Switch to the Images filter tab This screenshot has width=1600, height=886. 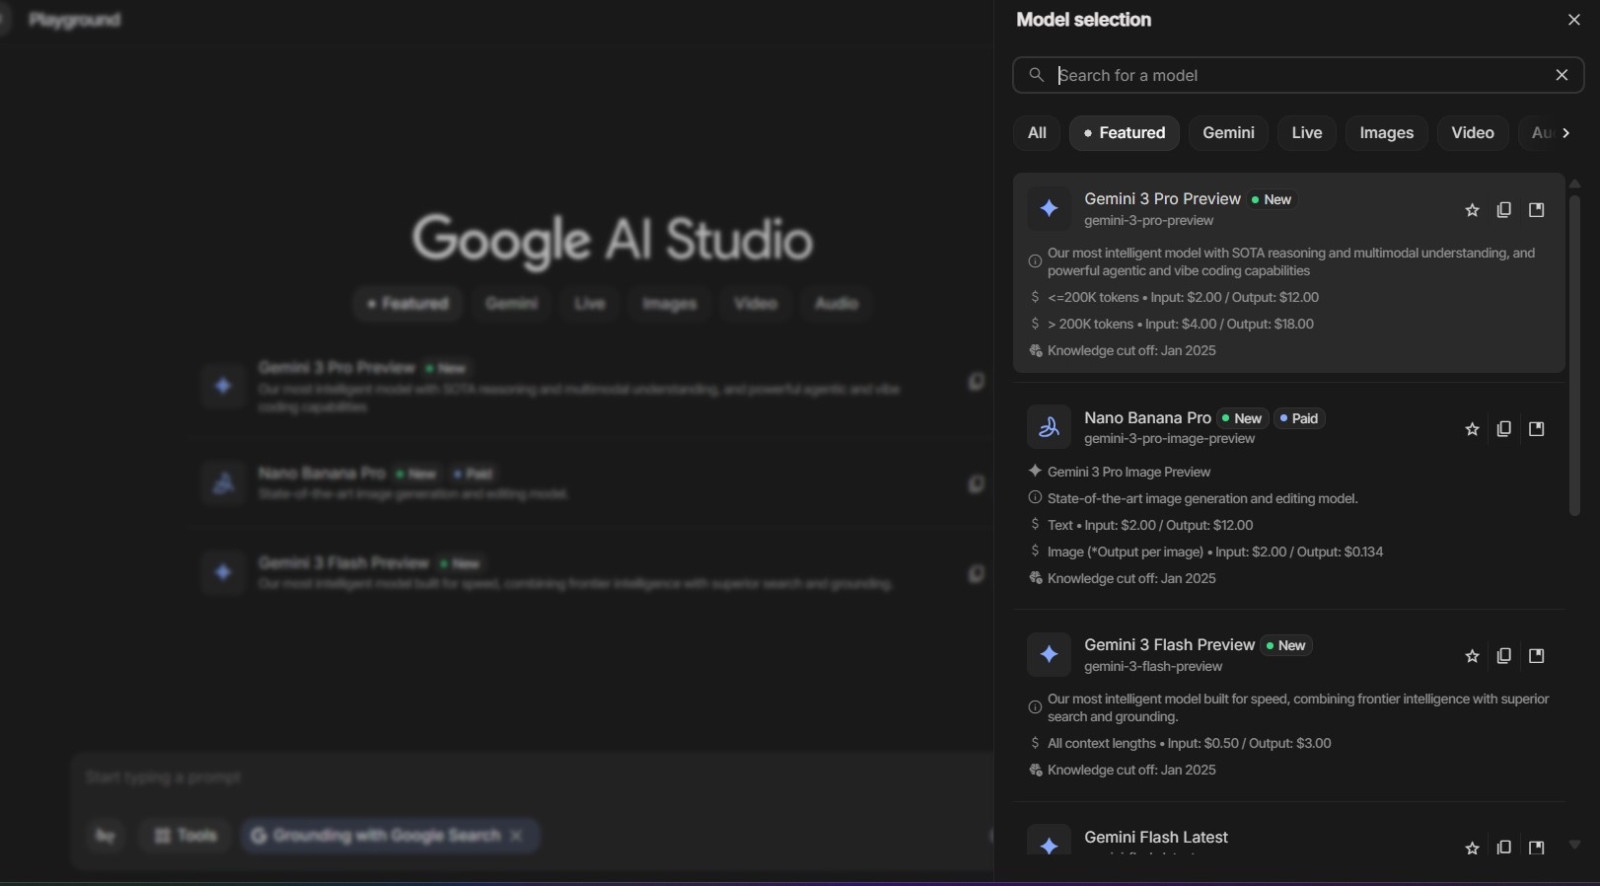(1386, 133)
